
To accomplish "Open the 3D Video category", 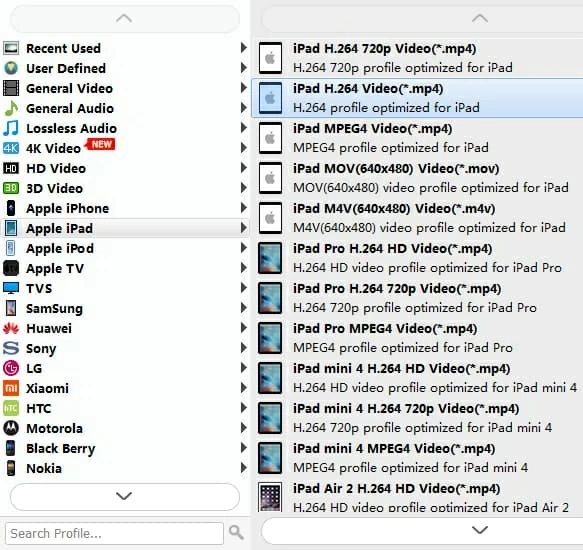I will click(x=125, y=189).
